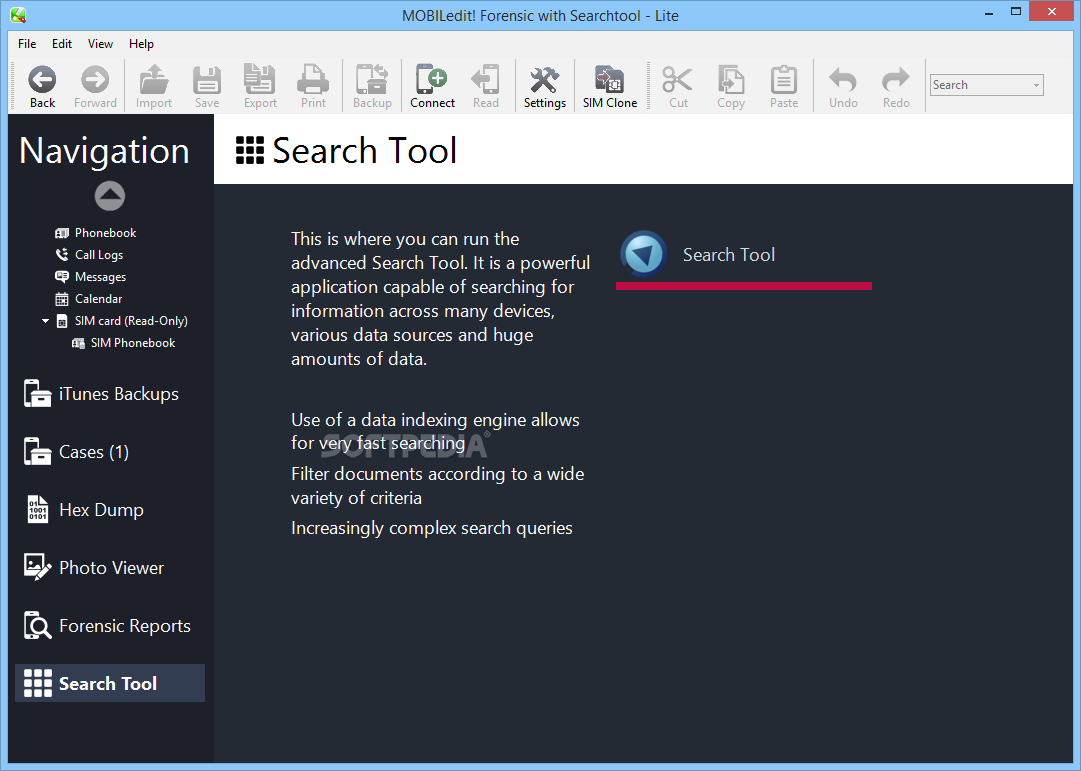Click the grid icon beside Search Tool heading
The height and width of the screenshot is (771, 1081).
(250, 150)
